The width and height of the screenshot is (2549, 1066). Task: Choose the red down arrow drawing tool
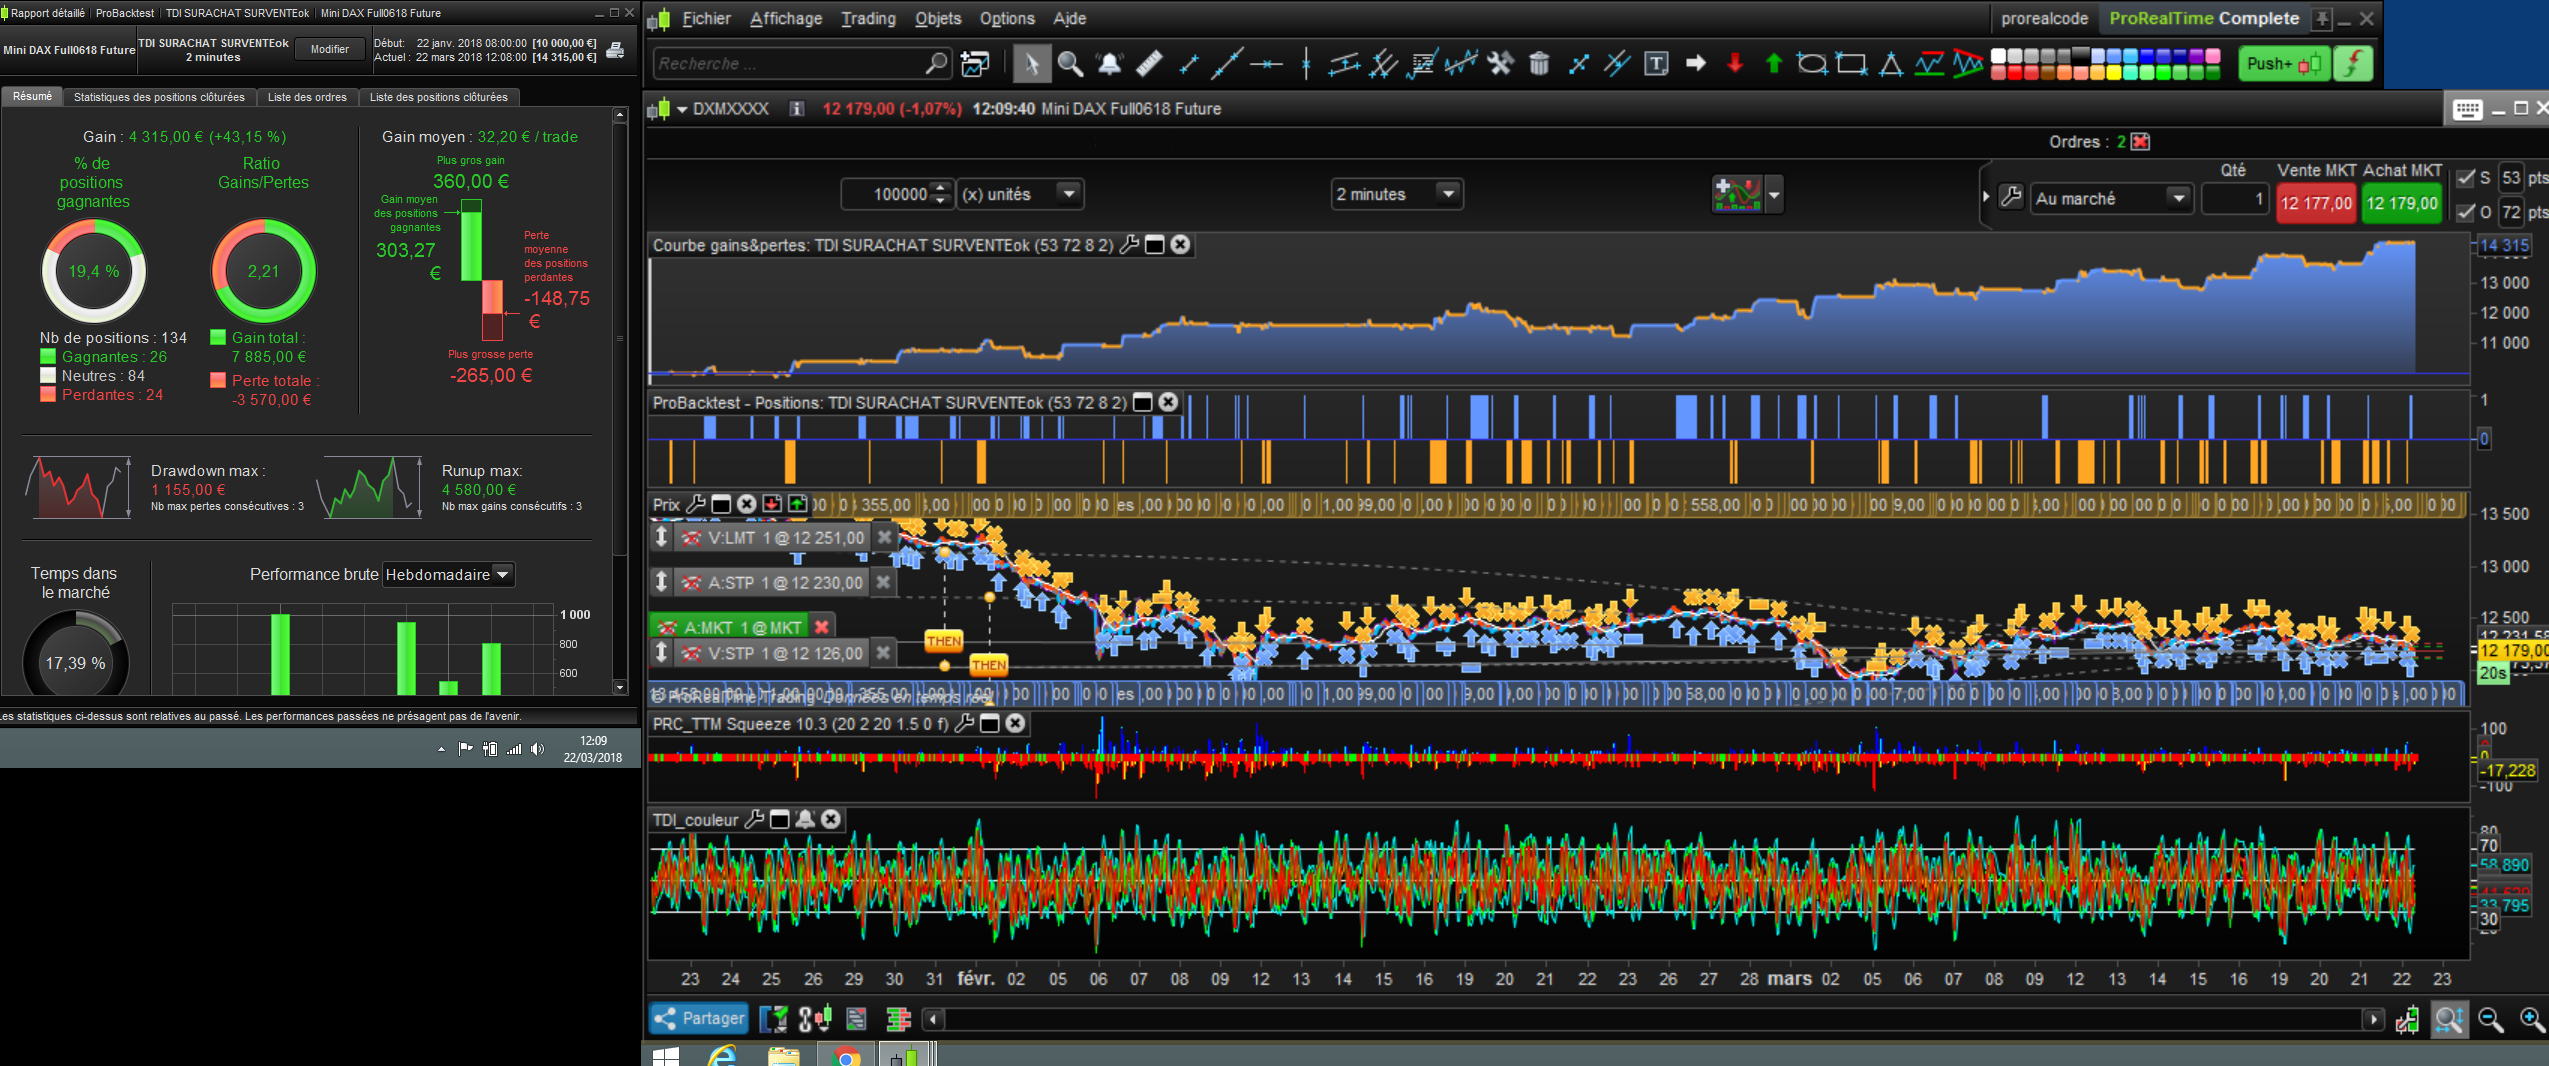click(x=1735, y=64)
